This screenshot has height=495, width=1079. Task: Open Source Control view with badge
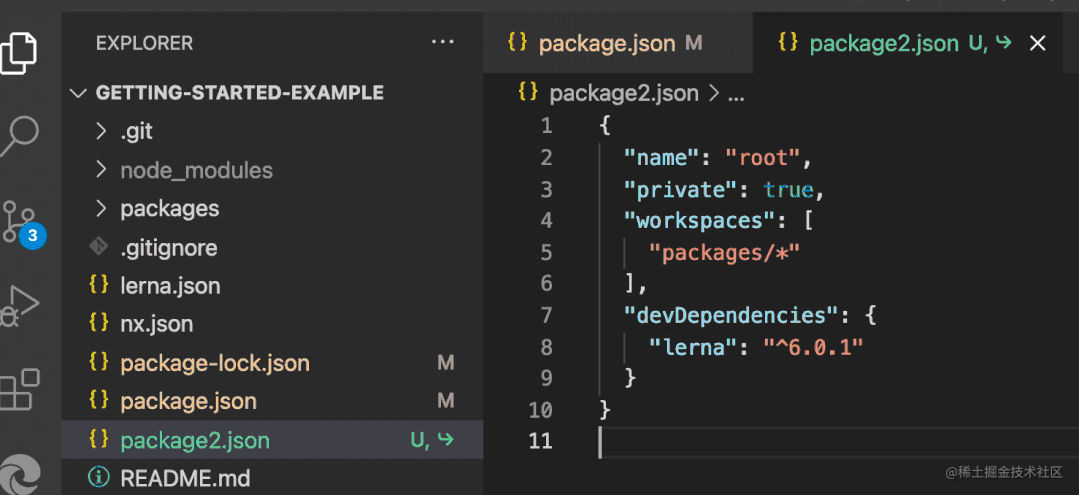tap(20, 222)
